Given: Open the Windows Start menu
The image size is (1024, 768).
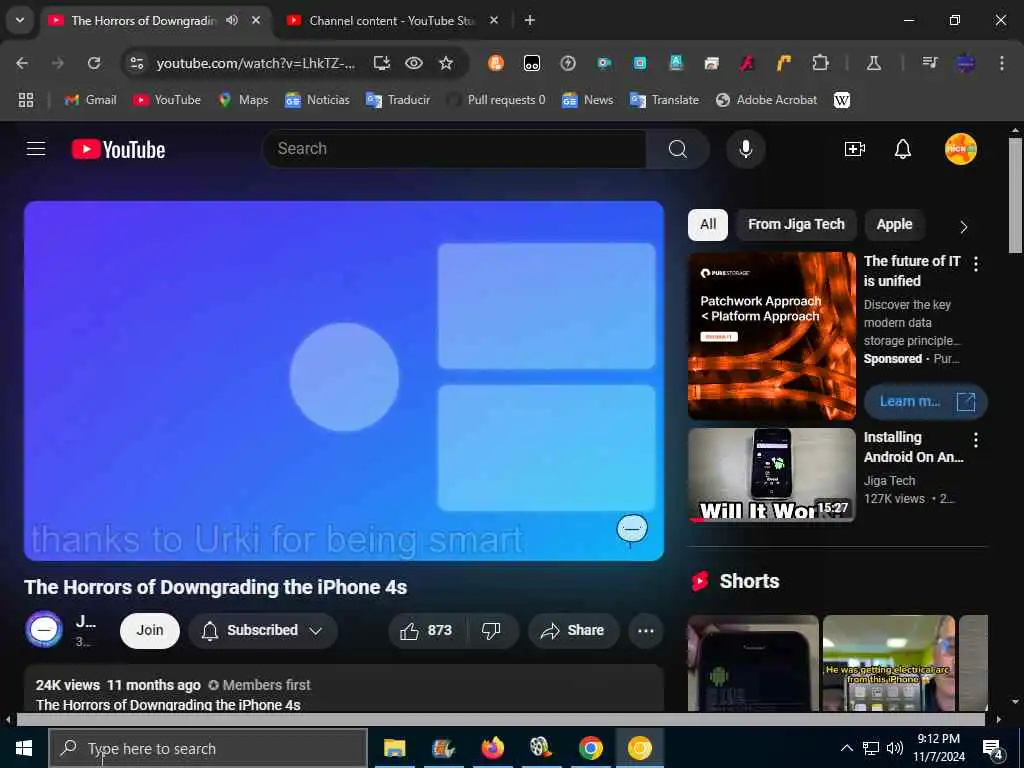Looking at the screenshot, I should (24, 748).
